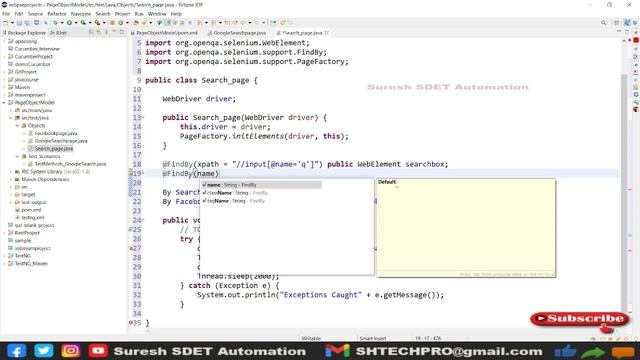Click the Instagram icon in the bottom banner

point(71,351)
